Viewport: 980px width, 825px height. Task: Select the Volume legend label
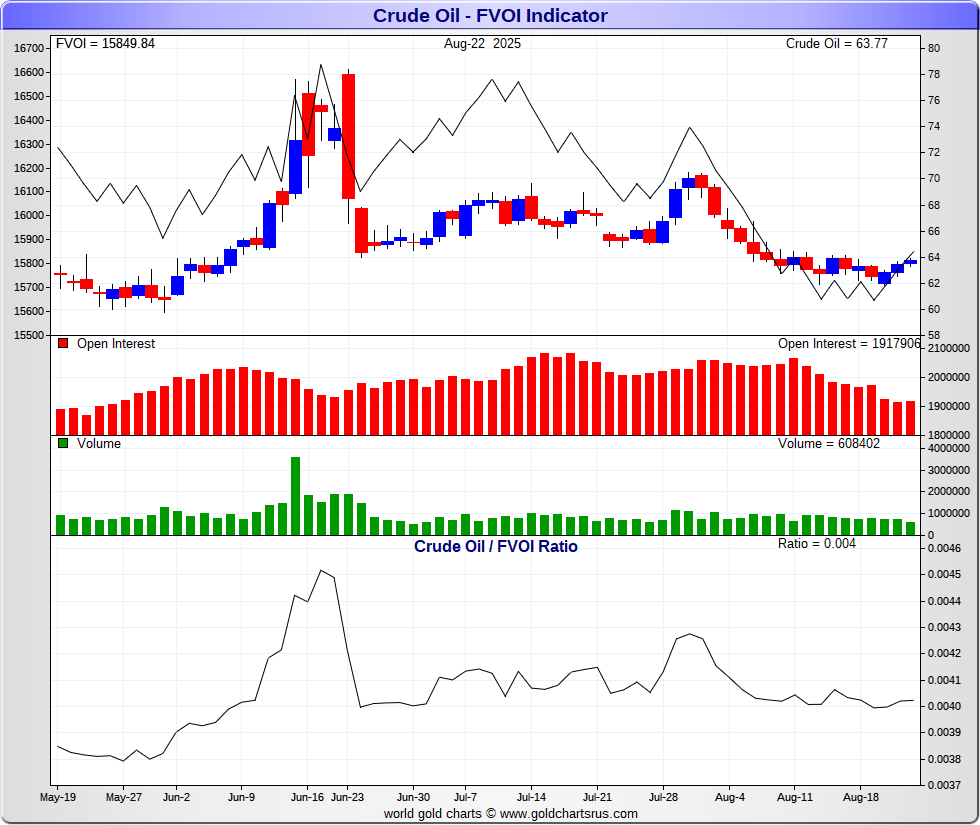[x=99, y=444]
